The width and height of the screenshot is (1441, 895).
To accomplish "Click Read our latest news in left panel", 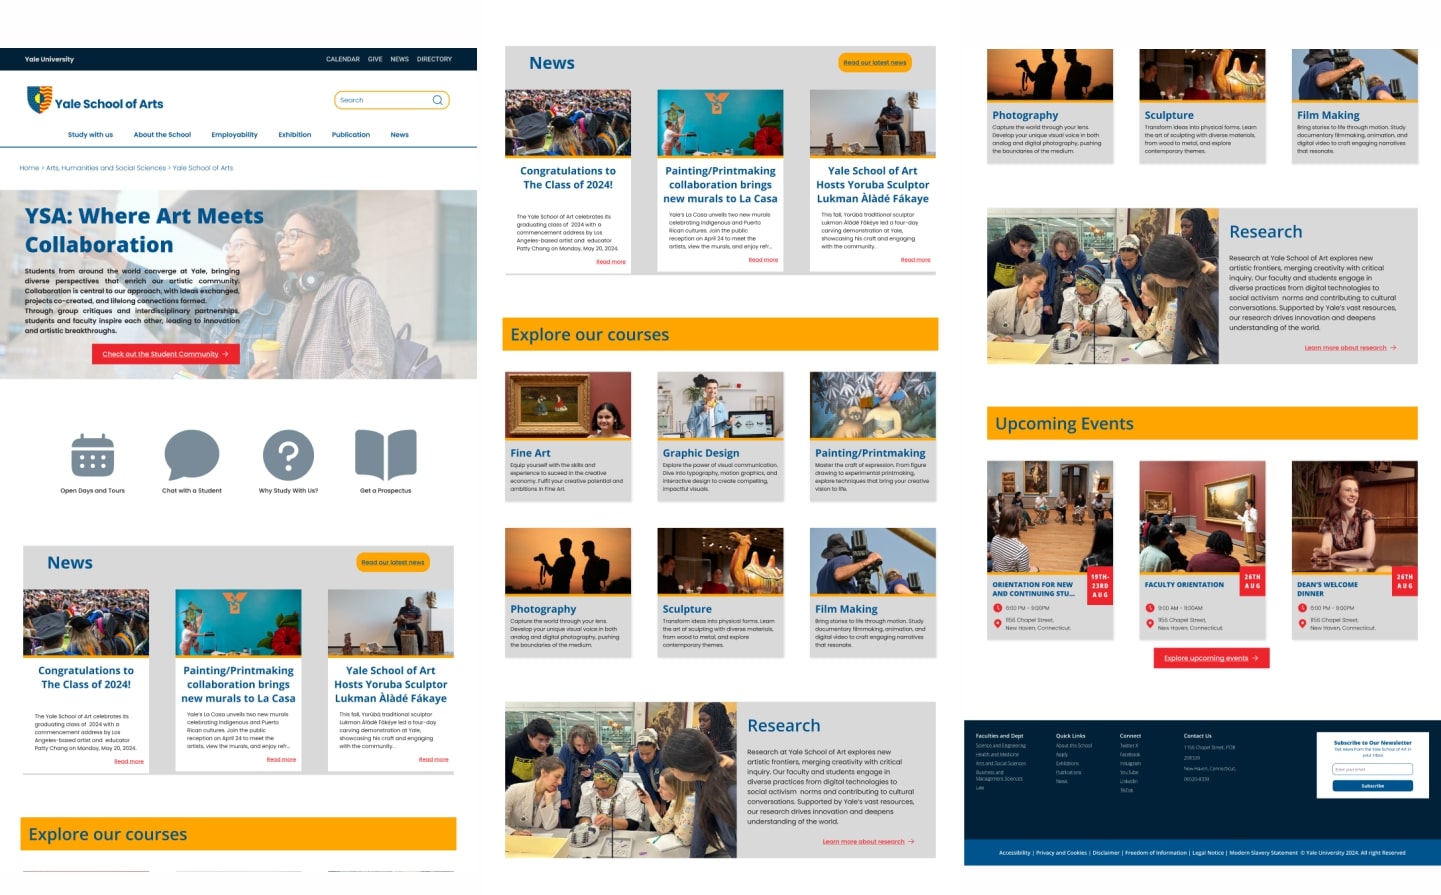I will coord(393,562).
